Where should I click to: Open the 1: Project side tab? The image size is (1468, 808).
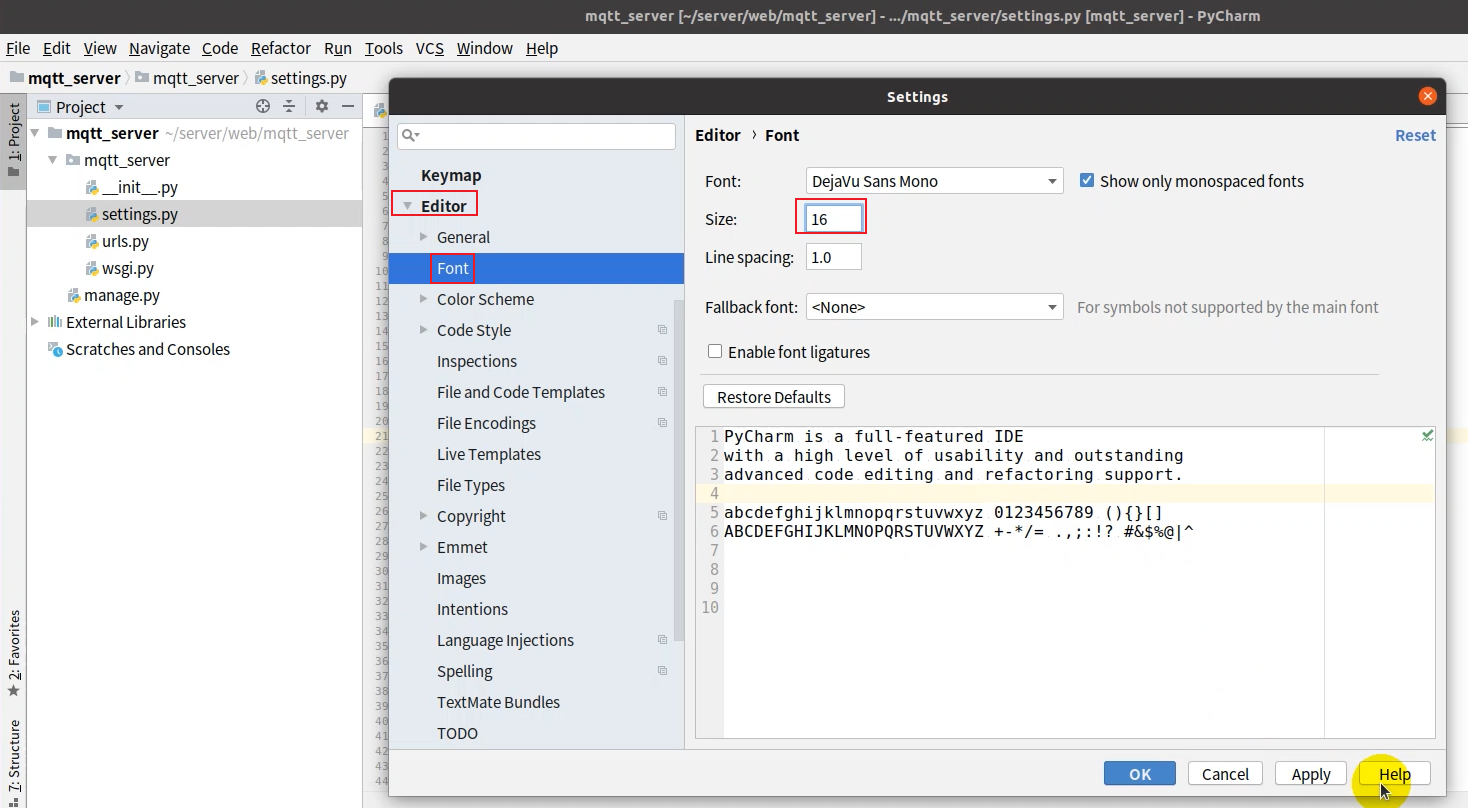pos(14,140)
